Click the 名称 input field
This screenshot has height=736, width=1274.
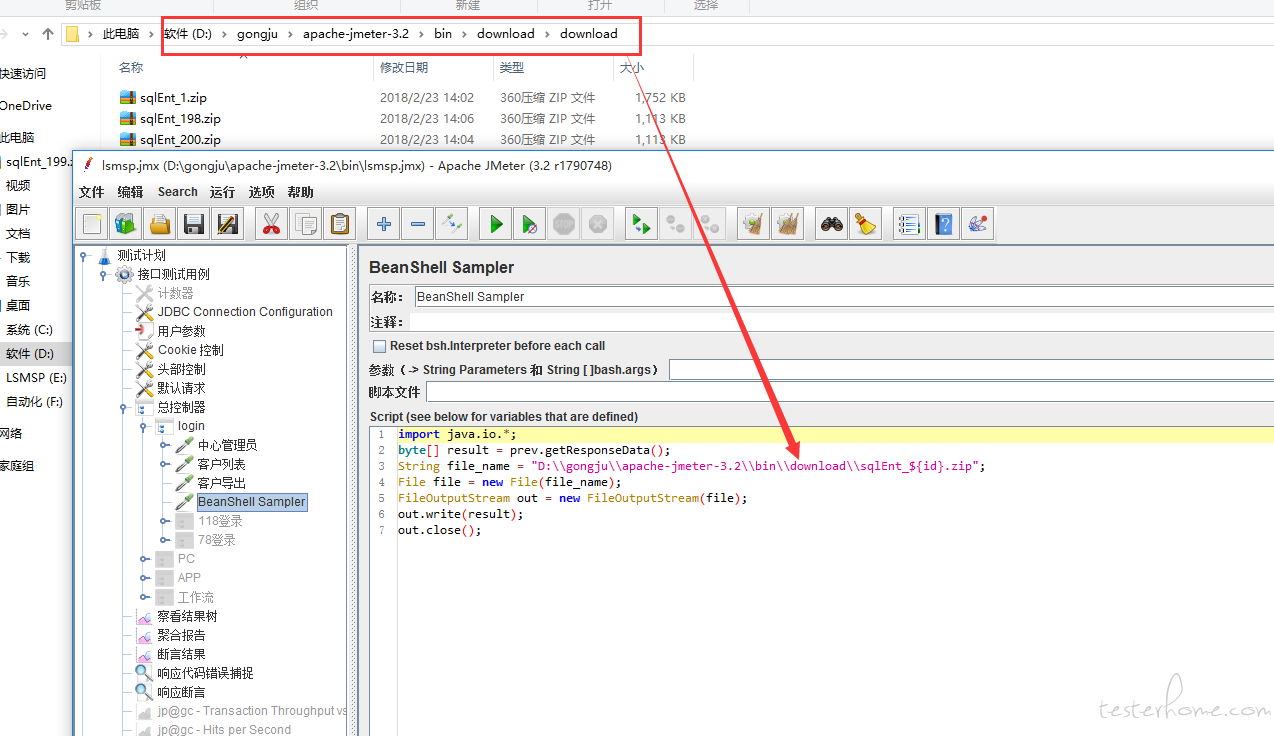(843, 297)
